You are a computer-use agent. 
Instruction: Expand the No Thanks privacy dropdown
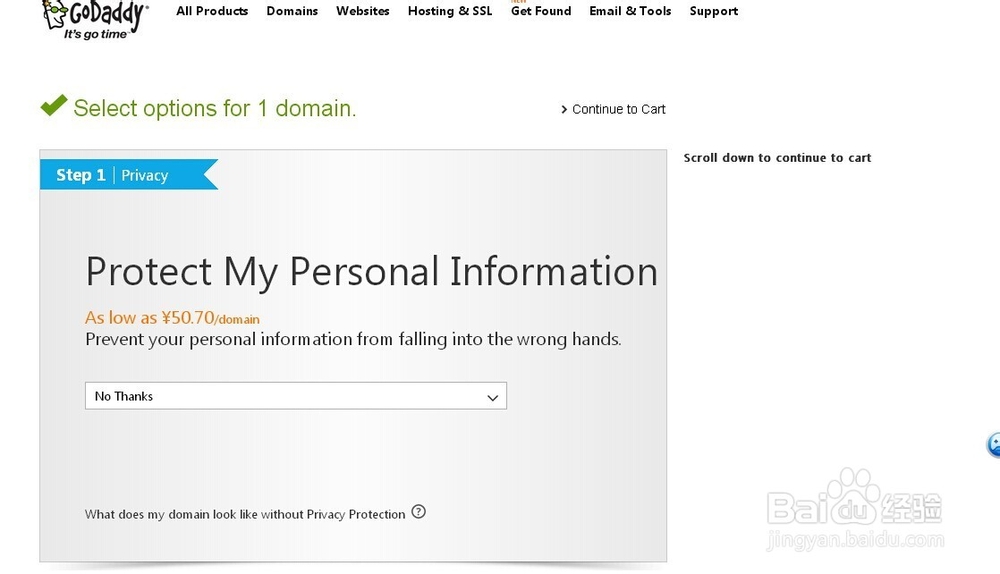pos(296,396)
